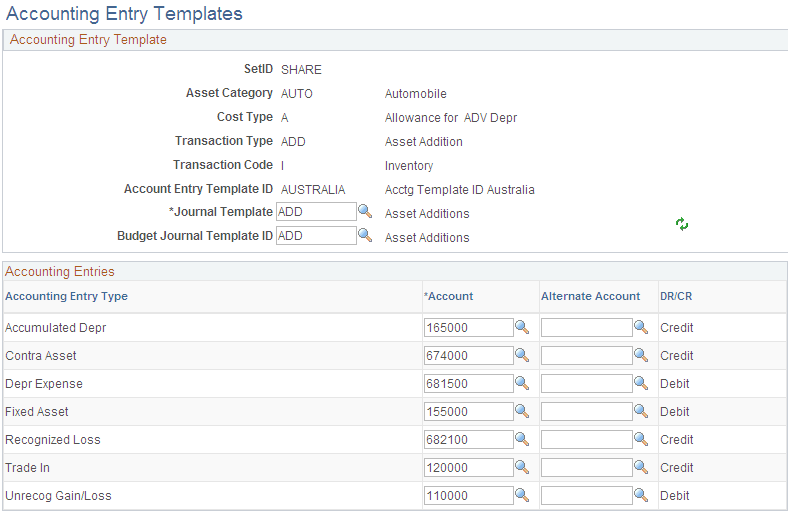Open Alternate Account lookup for Unrecog Gain/Loss
Image resolution: width=788 pixels, height=511 pixels.
click(x=641, y=496)
